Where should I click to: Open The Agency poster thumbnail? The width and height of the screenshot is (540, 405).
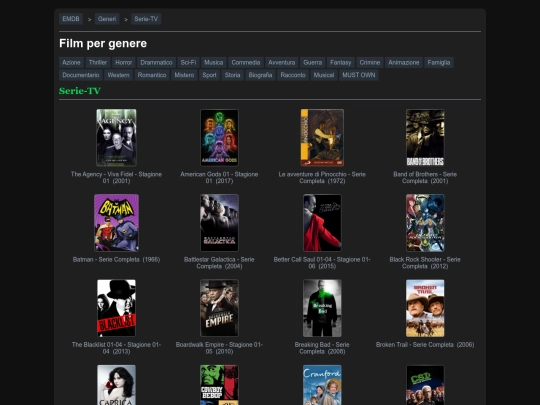[116, 138]
